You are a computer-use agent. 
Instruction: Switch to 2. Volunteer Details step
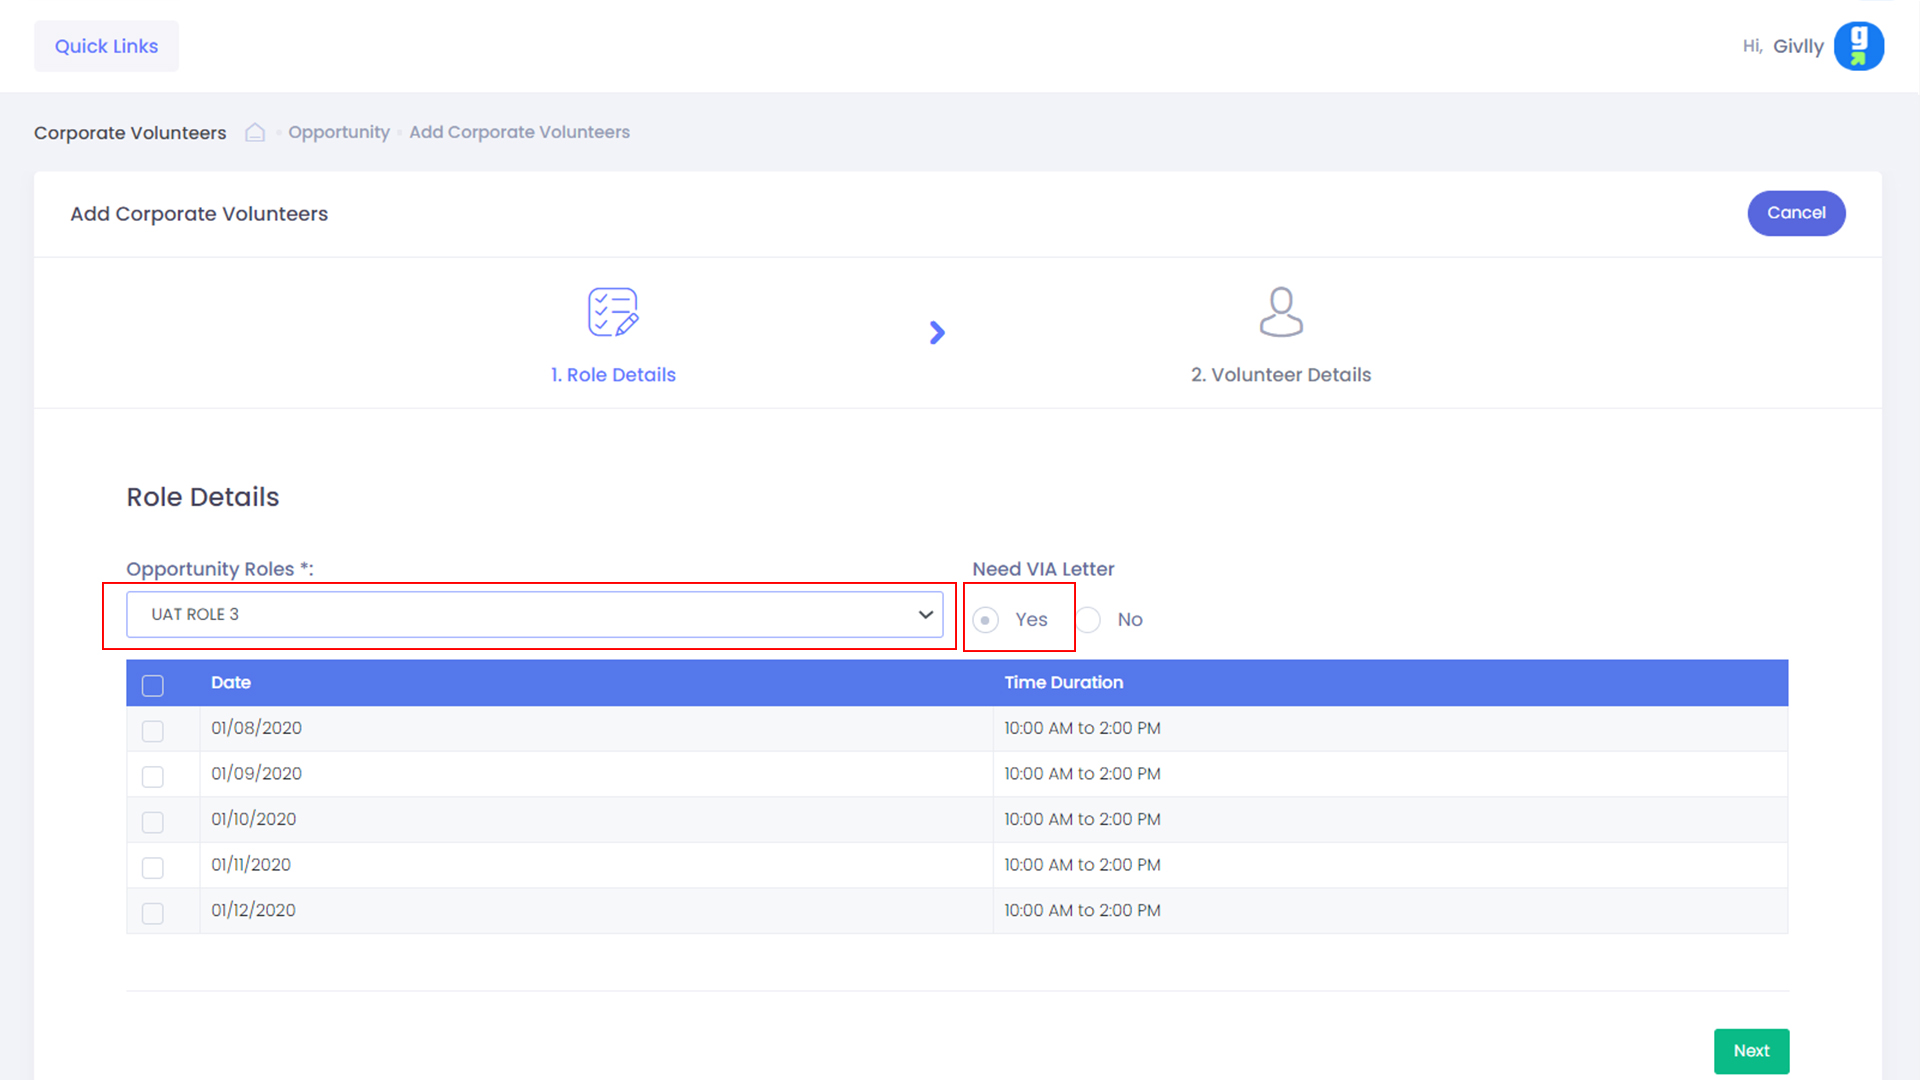(x=1280, y=375)
